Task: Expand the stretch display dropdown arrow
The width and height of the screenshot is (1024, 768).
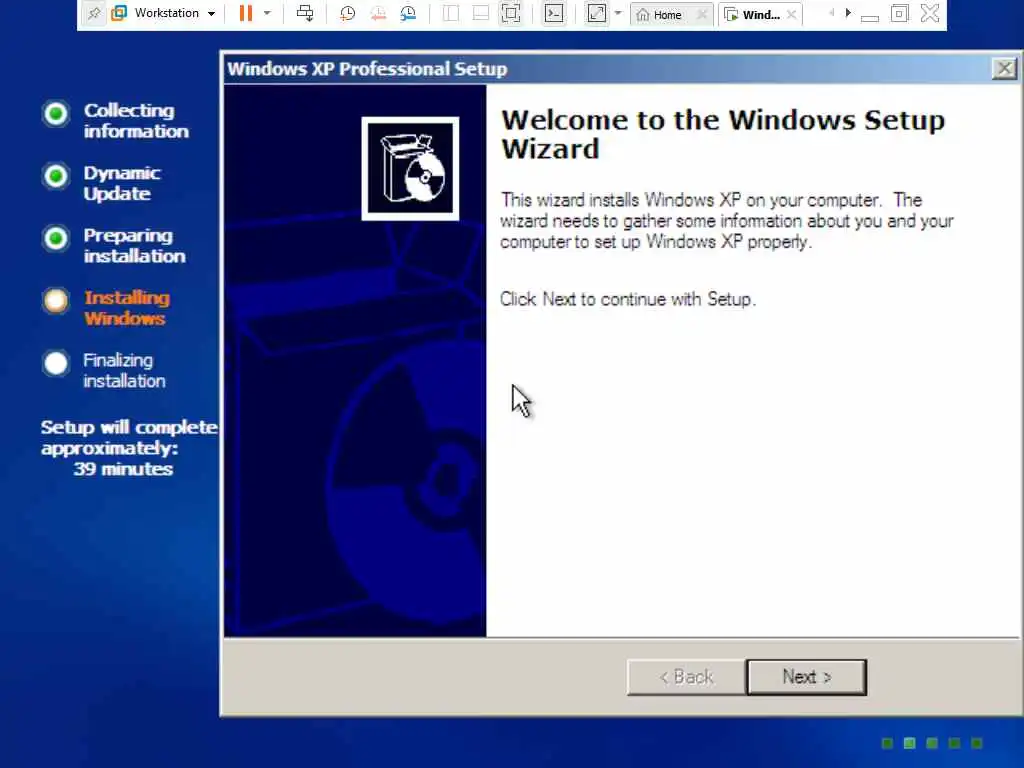Action: (x=618, y=13)
